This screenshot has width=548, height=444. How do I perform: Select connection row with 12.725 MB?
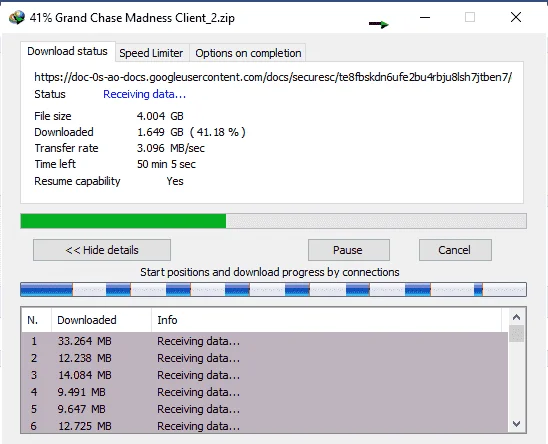point(265,426)
